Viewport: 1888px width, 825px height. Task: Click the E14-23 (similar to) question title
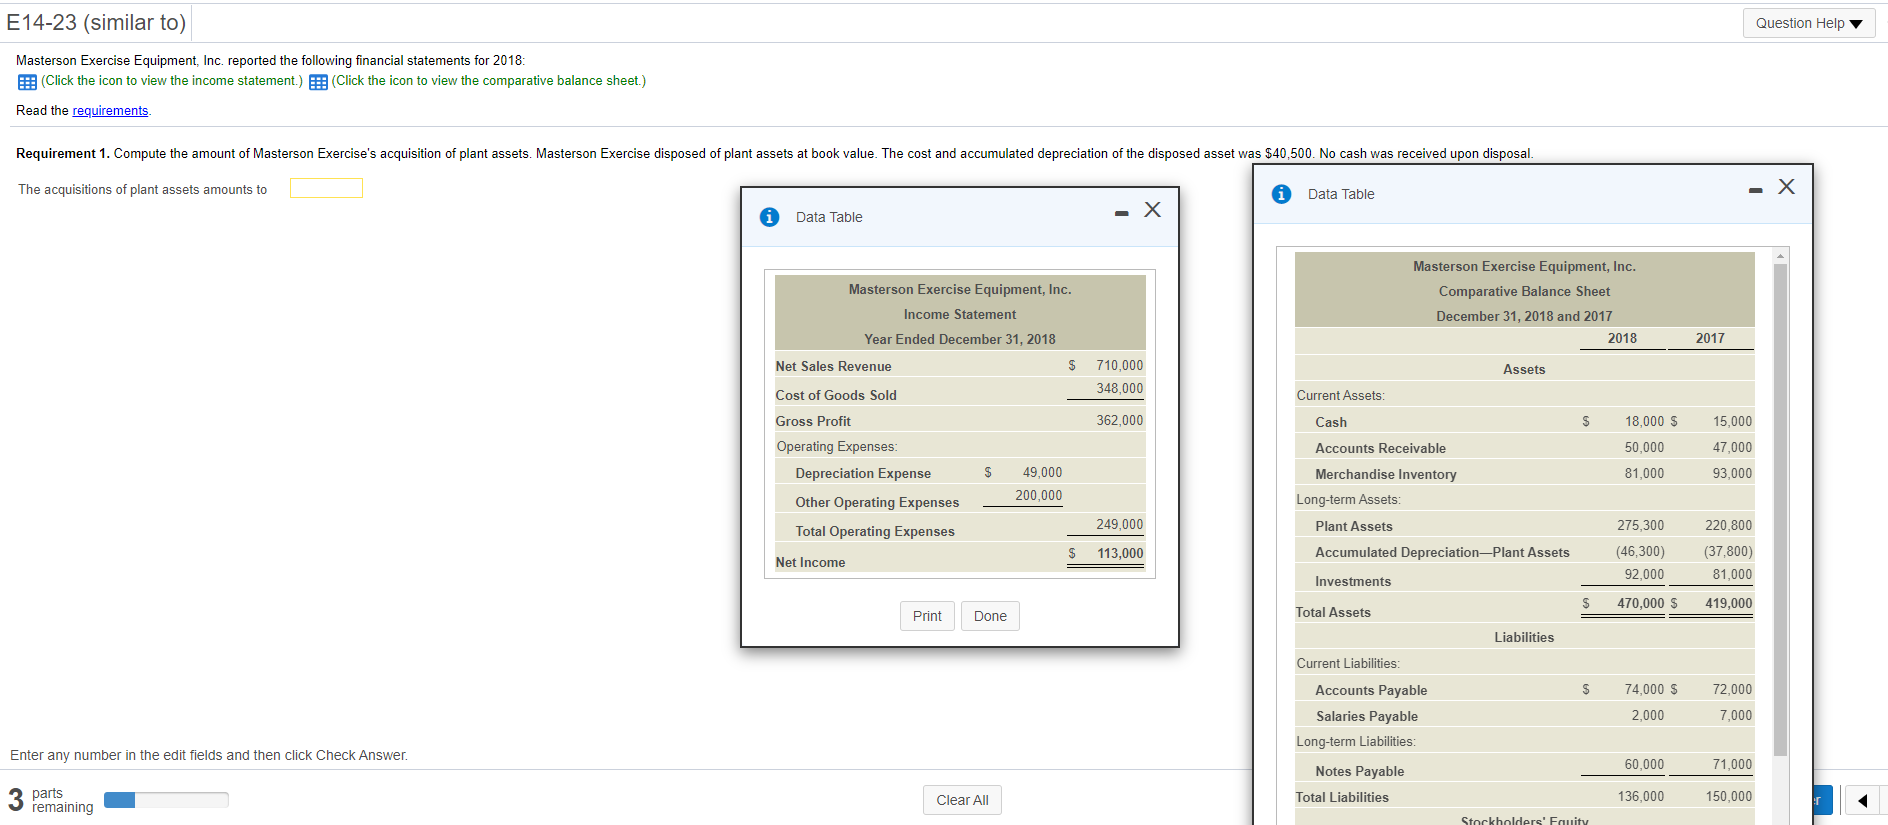coord(96,22)
